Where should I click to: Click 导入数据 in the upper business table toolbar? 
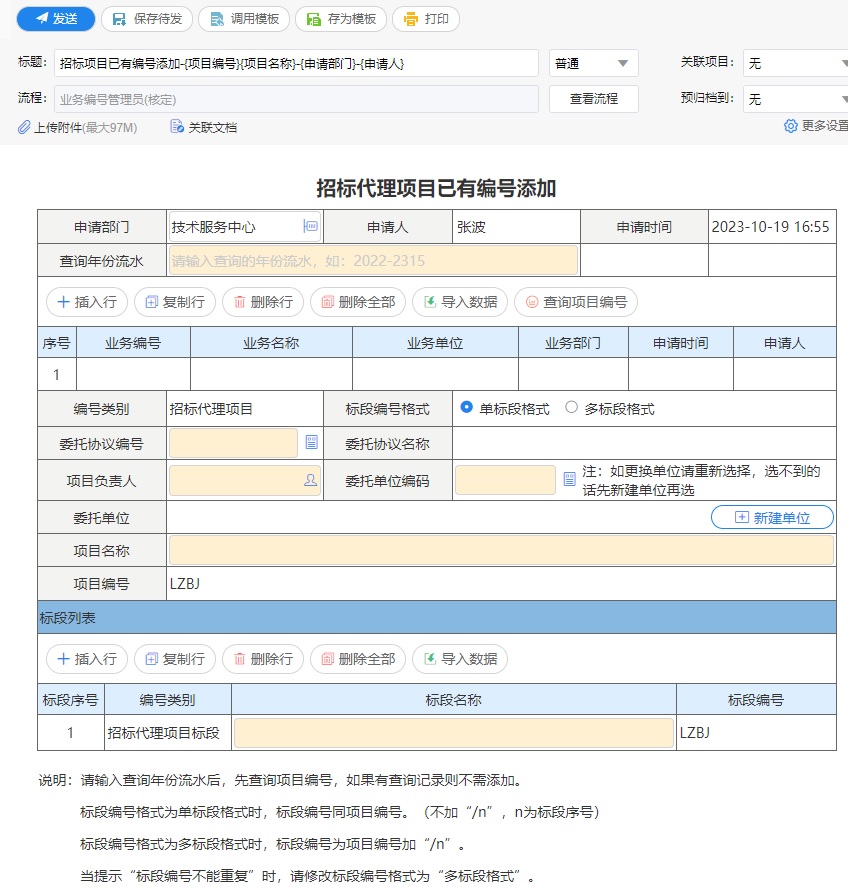pyautogui.click(x=460, y=302)
